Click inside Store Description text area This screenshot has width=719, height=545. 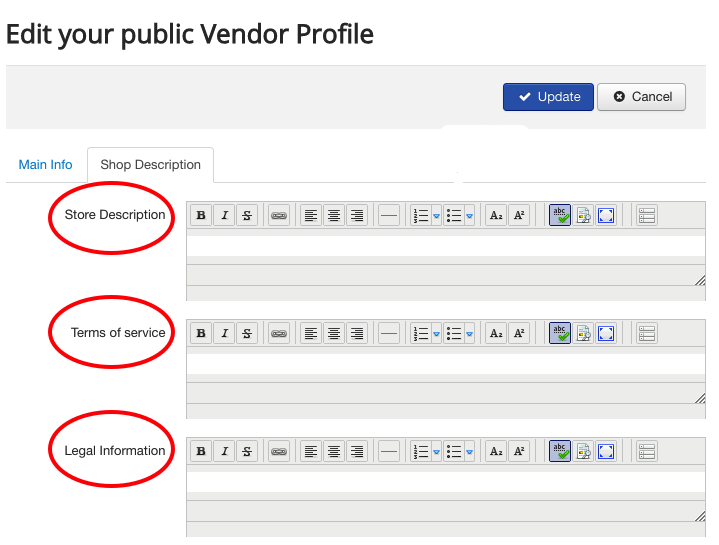446,246
